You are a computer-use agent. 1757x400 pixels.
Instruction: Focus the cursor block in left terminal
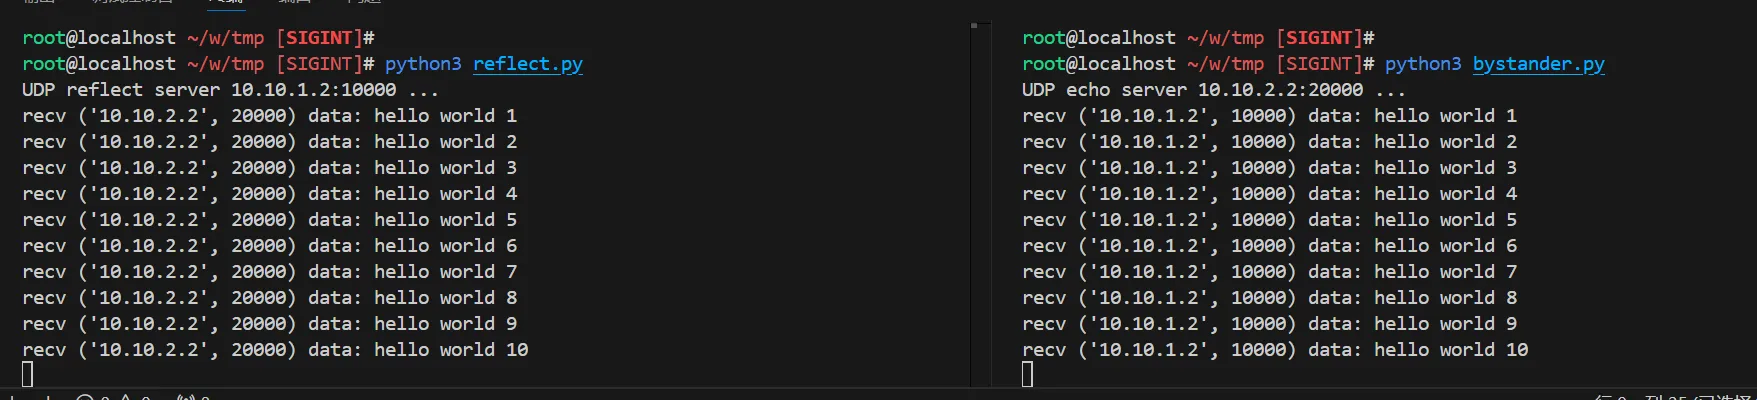pos(28,374)
